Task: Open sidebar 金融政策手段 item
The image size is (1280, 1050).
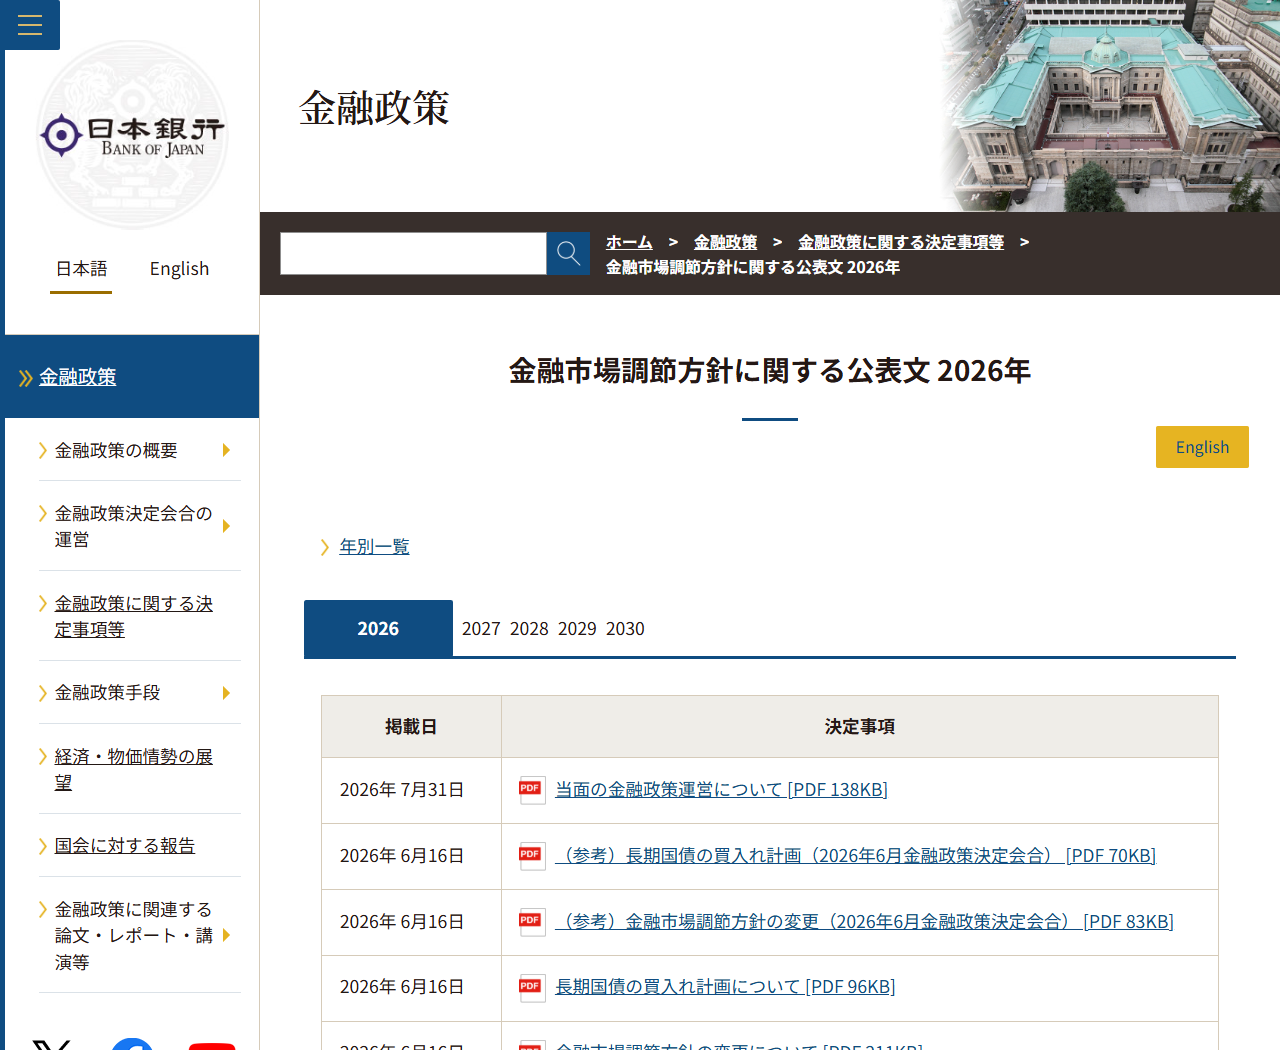Action: point(107,693)
